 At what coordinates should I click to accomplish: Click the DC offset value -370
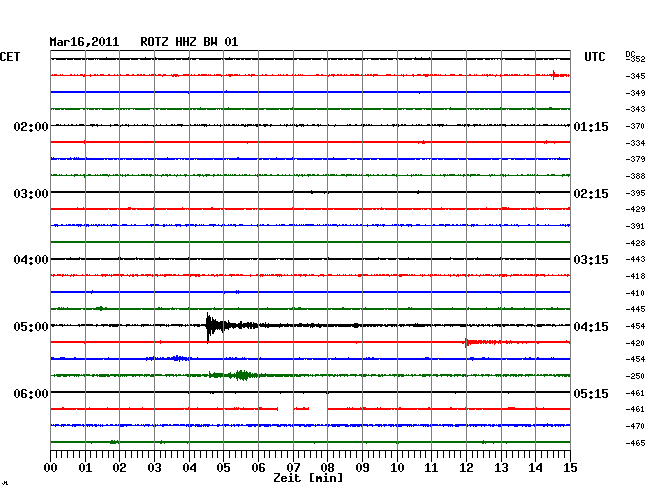pyautogui.click(x=635, y=126)
